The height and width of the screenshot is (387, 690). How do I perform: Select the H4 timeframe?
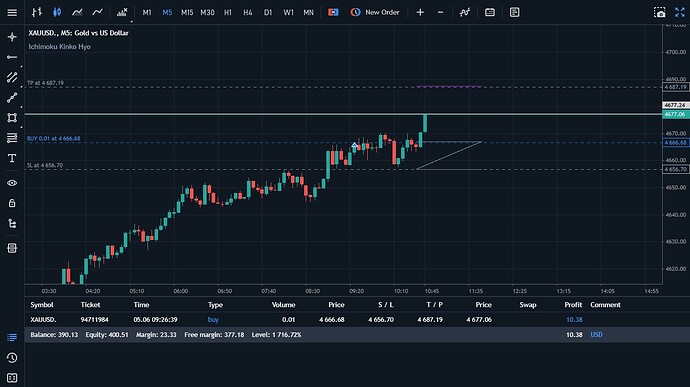click(248, 12)
